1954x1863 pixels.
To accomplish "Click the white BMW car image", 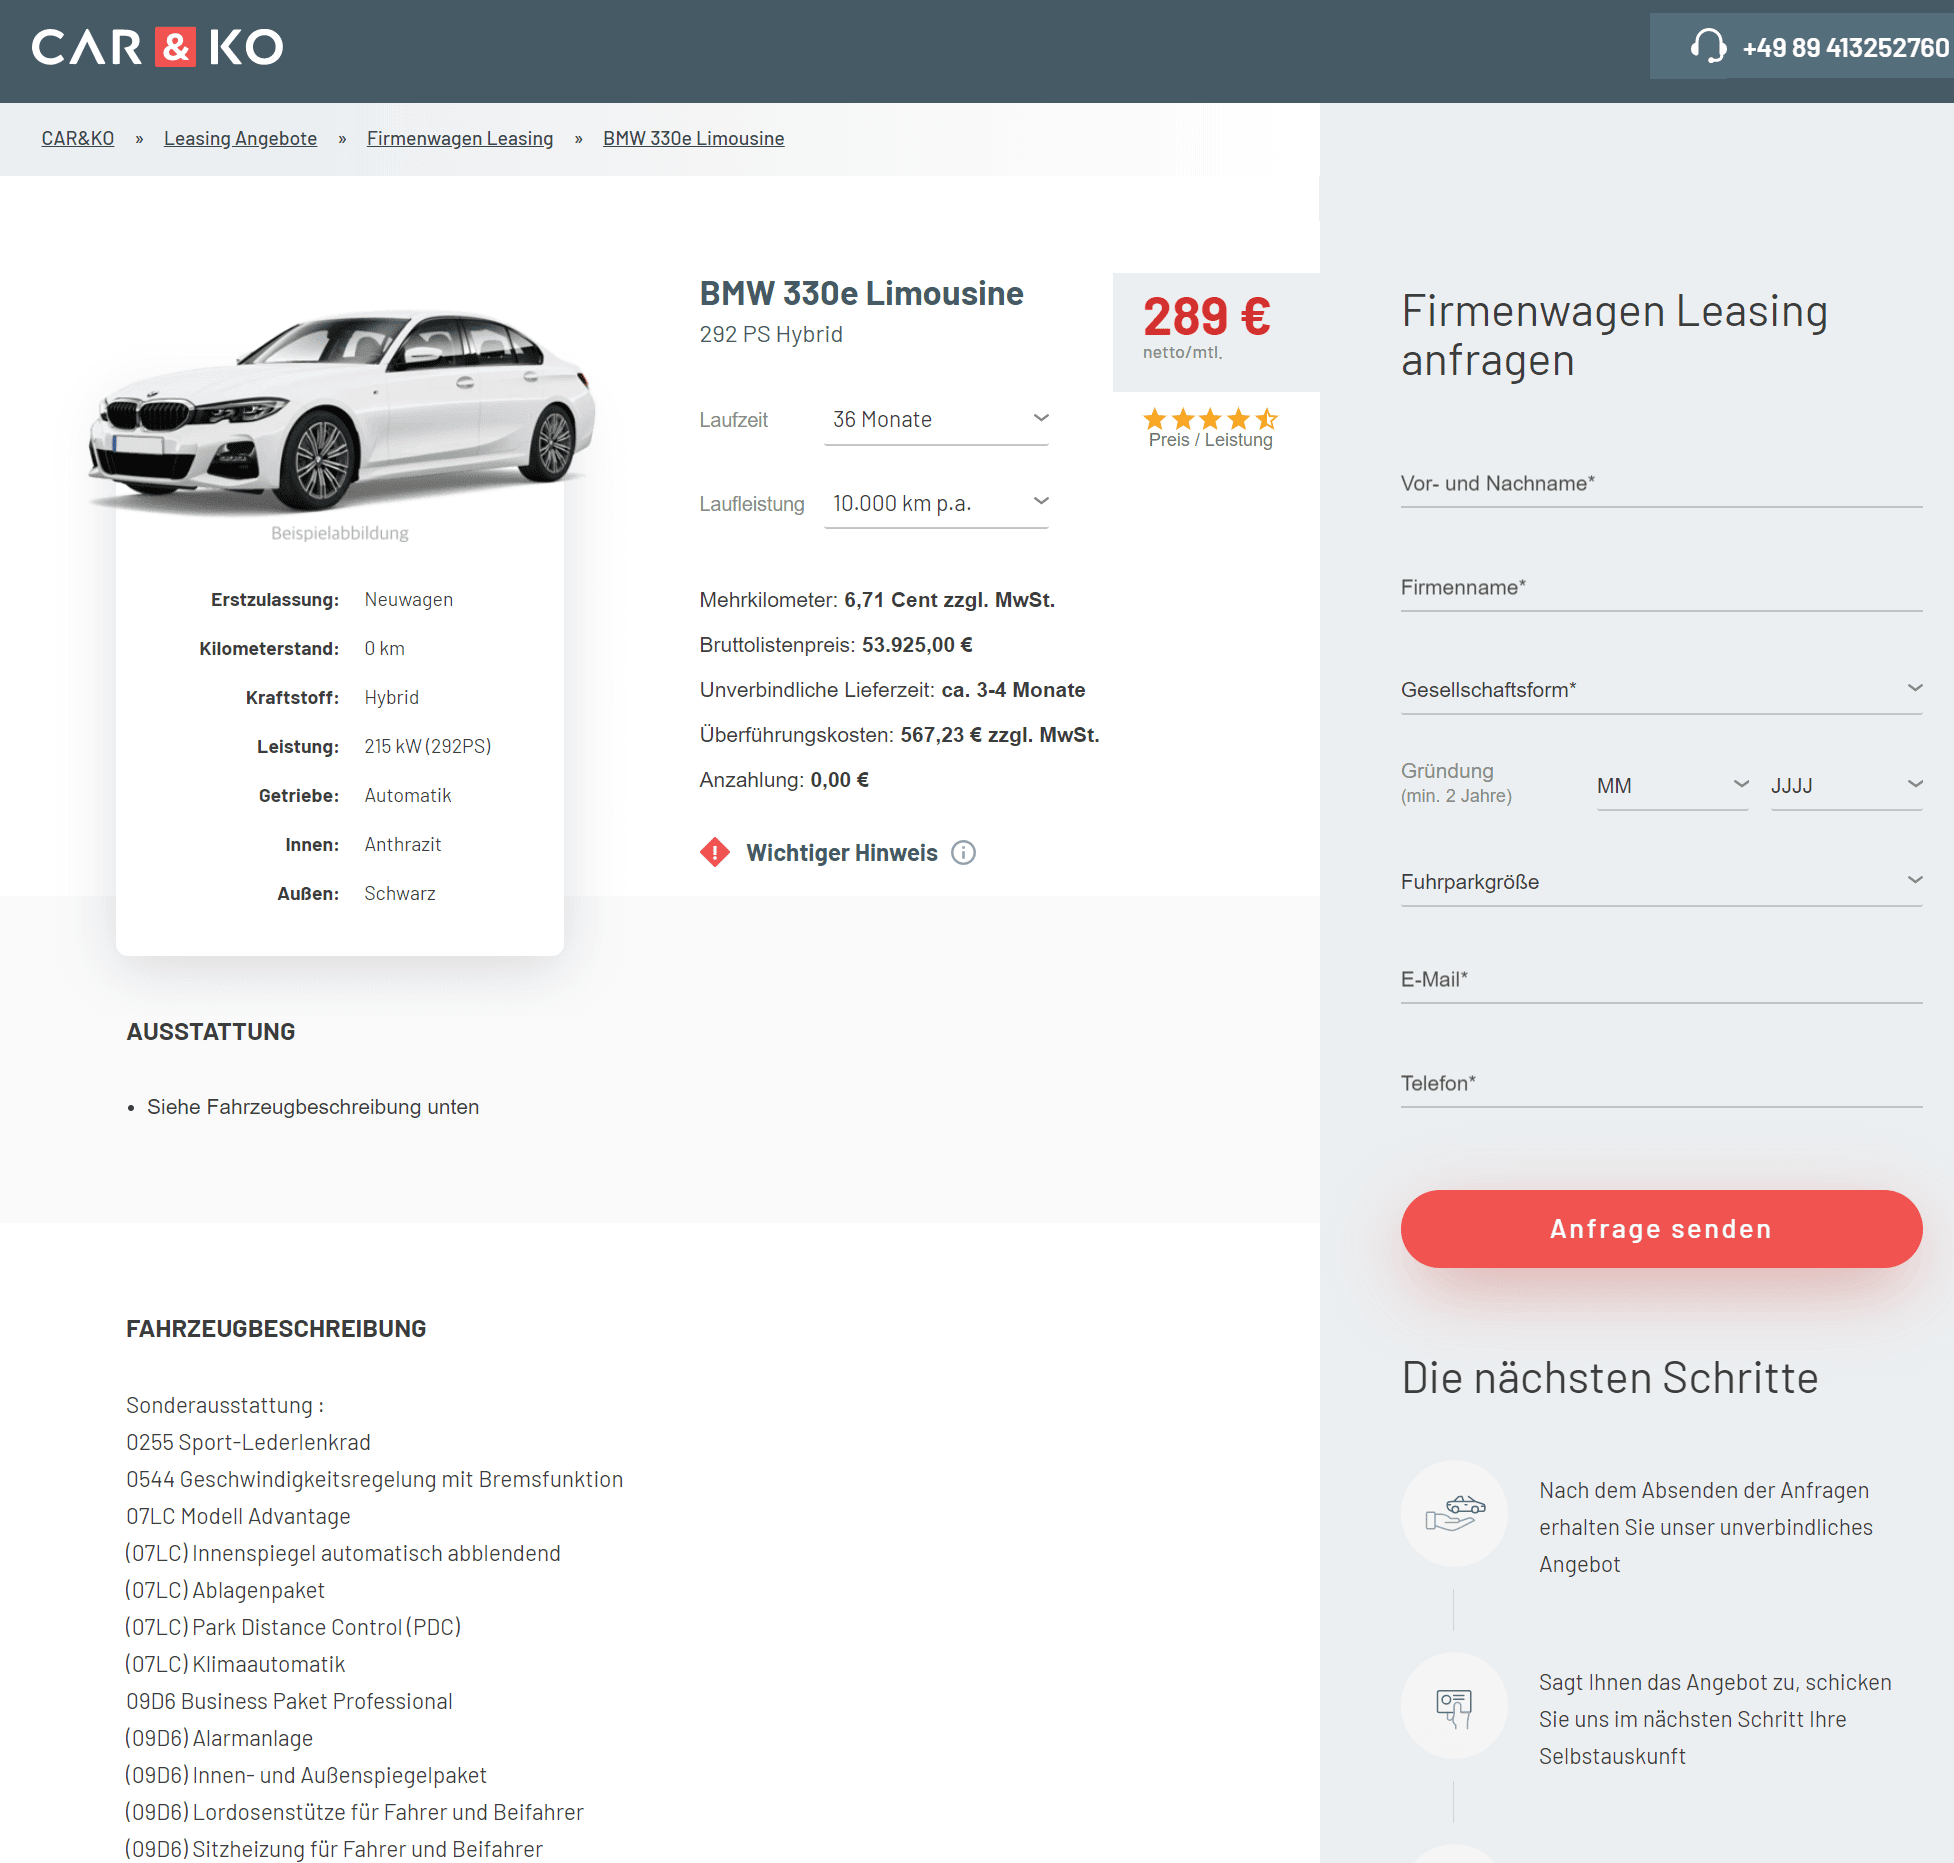I will (x=341, y=411).
